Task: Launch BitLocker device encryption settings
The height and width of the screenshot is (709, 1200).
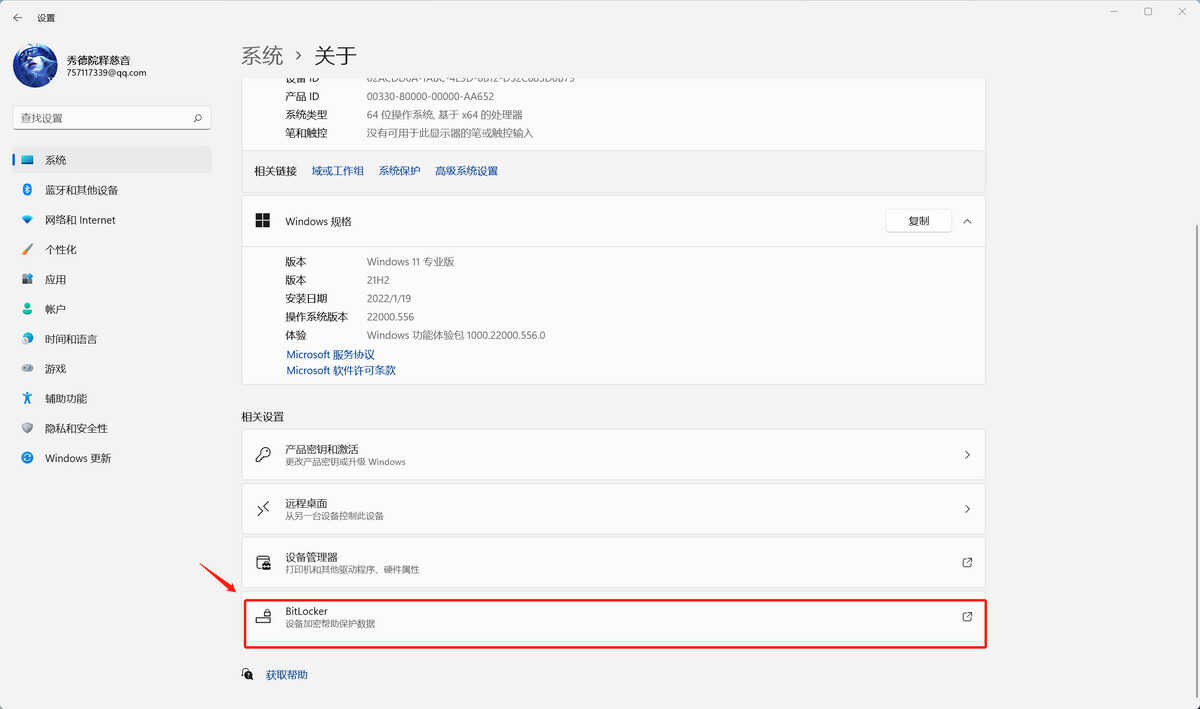Action: (613, 618)
